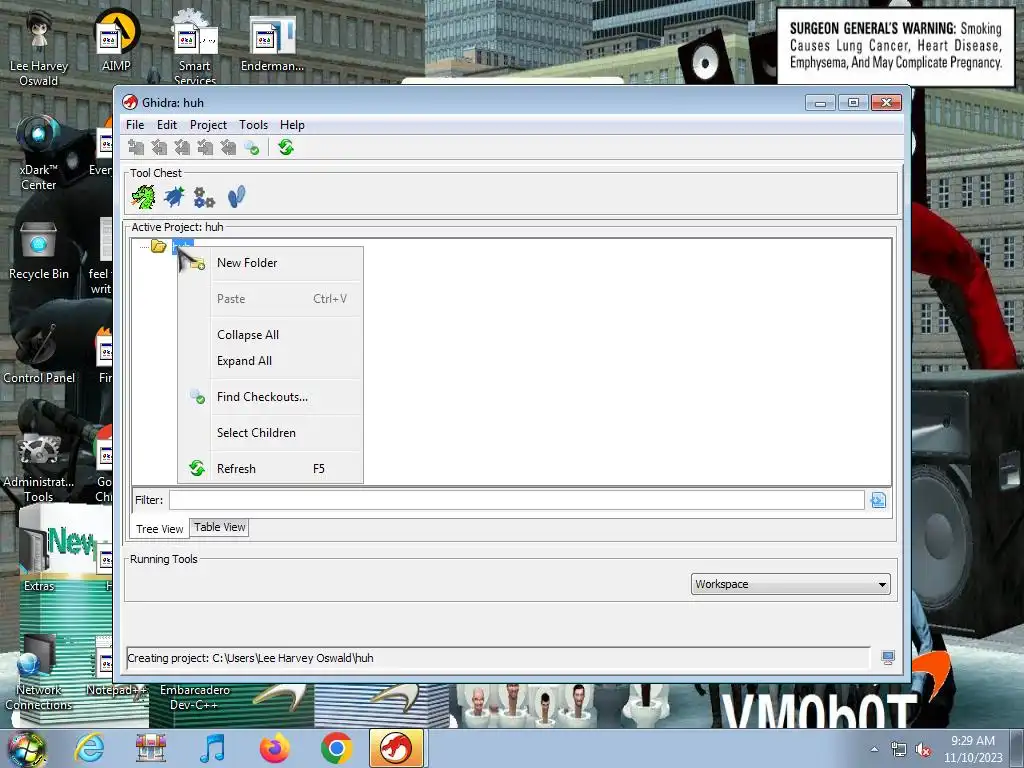Launch Debugger bug tool in Tool Chest
Viewport: 1024px width, 768px height.
click(174, 197)
